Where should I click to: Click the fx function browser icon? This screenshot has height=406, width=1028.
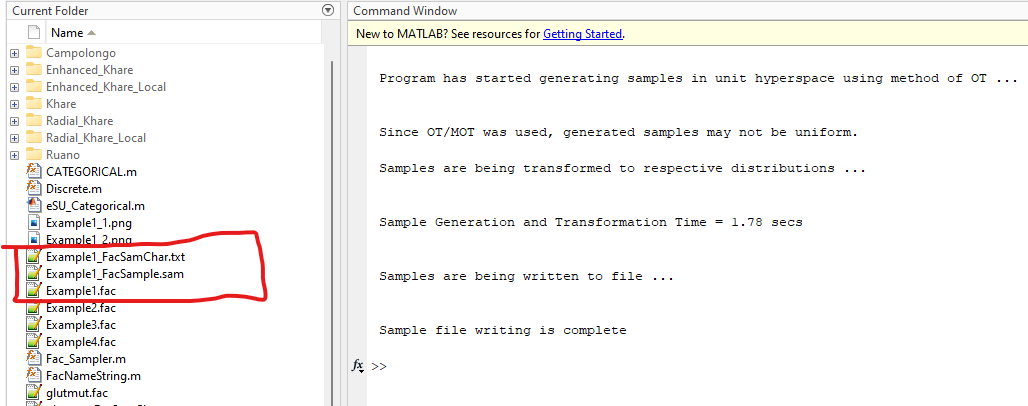point(357,366)
